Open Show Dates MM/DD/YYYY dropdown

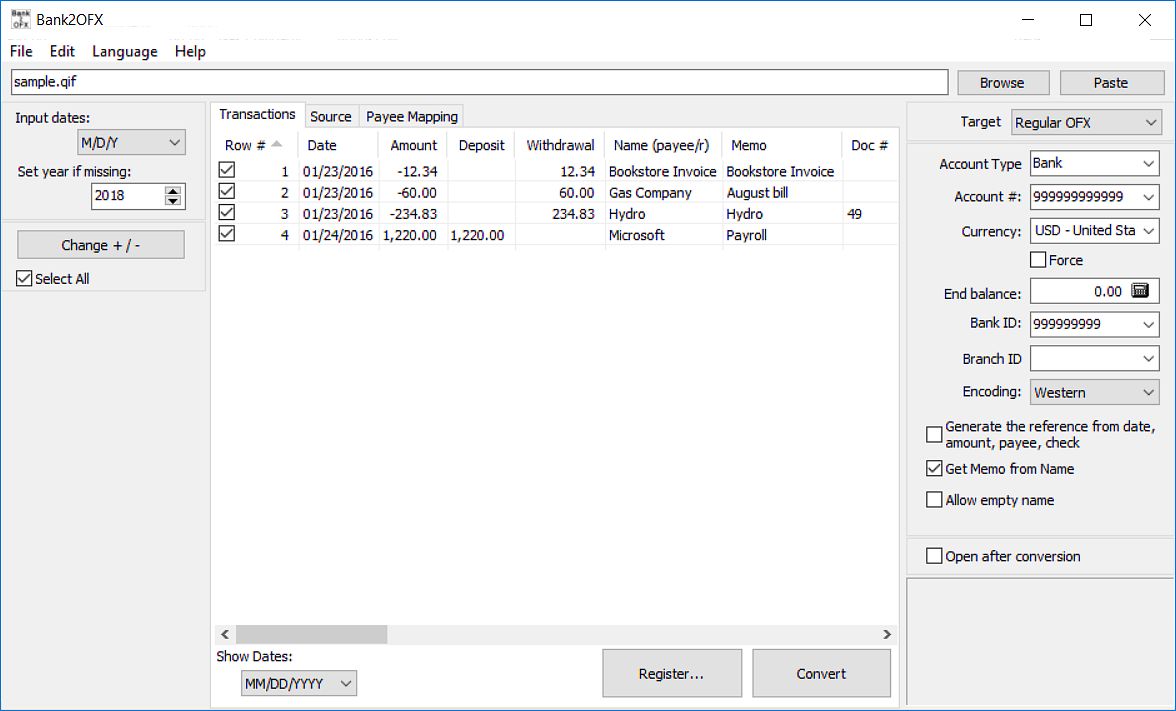[x=298, y=683]
